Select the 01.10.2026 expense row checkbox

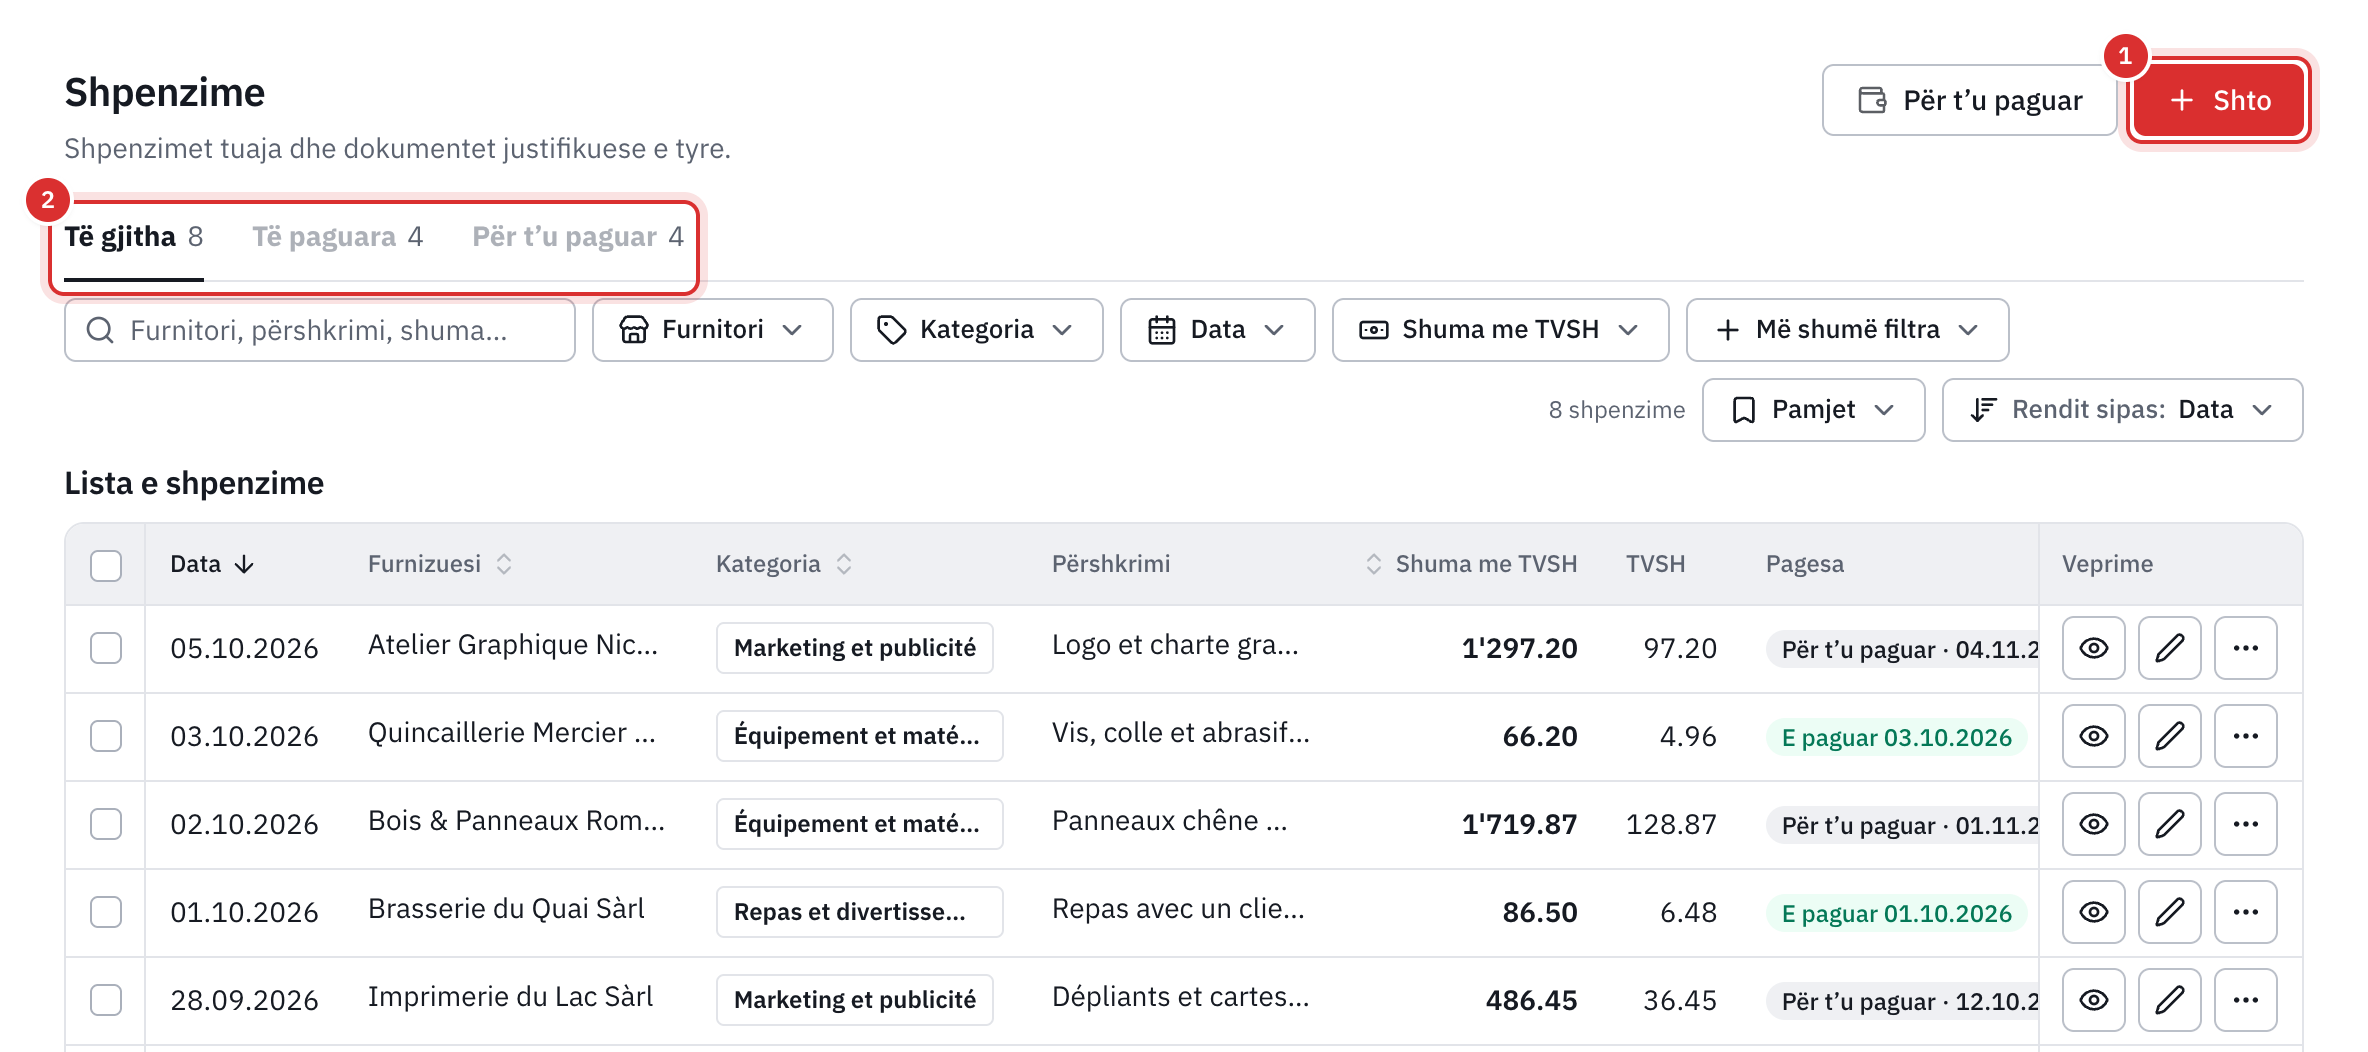coord(106,912)
